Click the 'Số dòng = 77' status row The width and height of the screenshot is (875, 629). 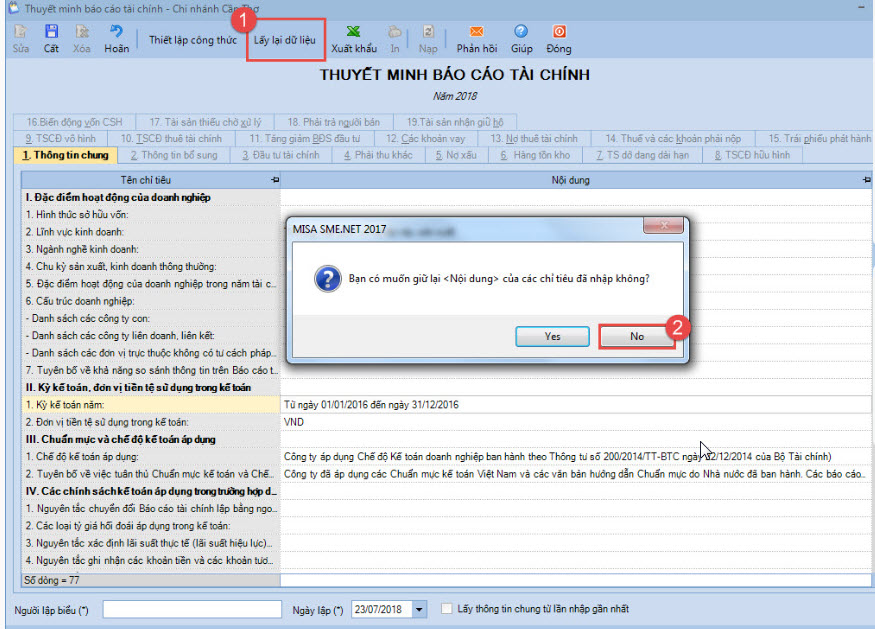151,580
